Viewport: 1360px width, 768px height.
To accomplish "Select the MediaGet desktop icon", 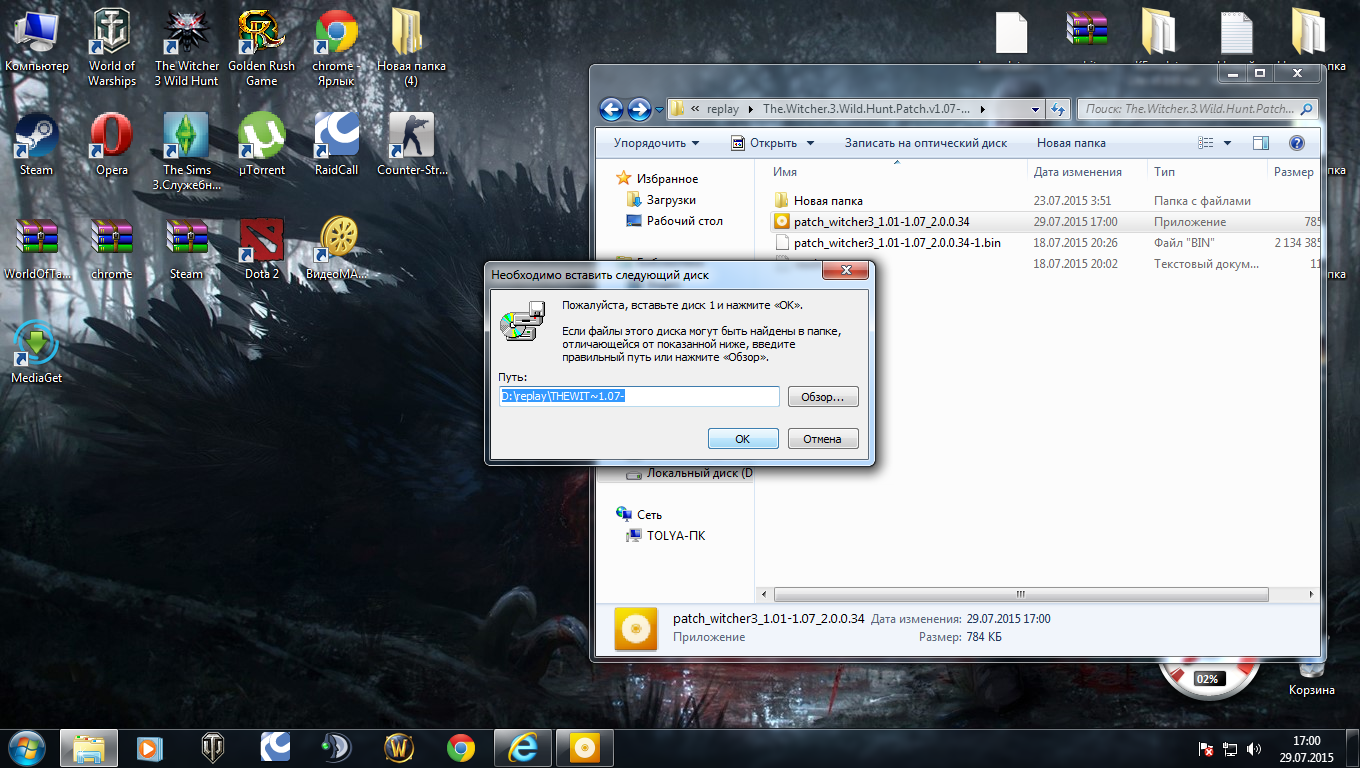I will pos(37,352).
